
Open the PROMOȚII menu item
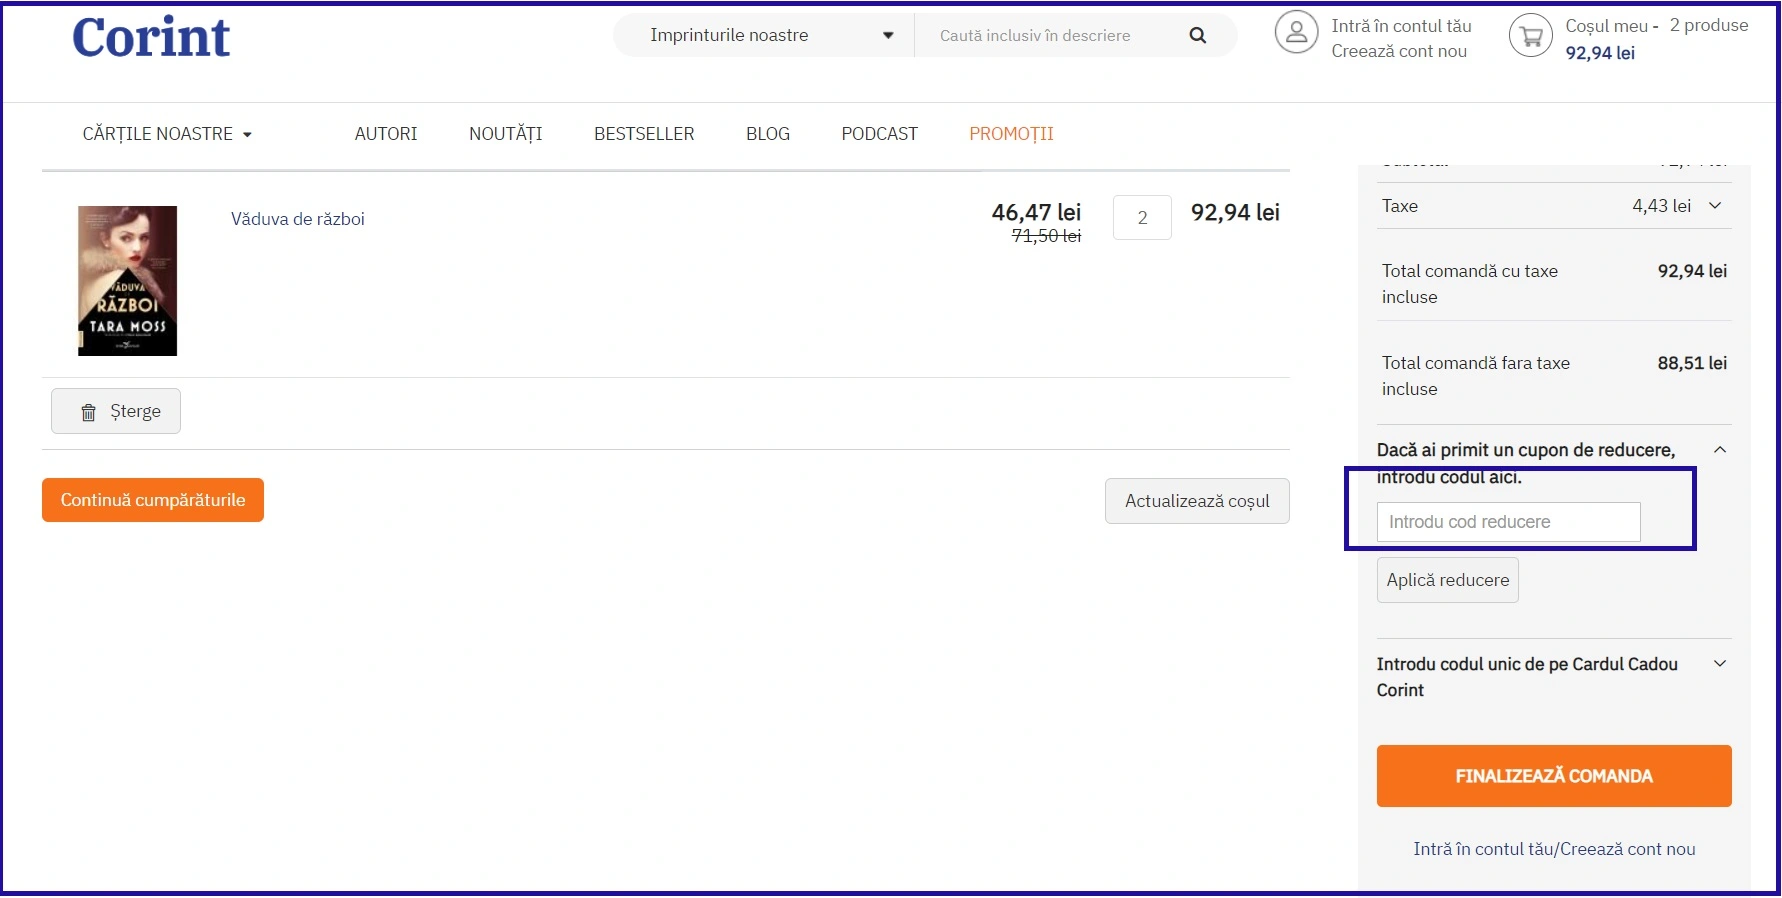[1011, 134]
